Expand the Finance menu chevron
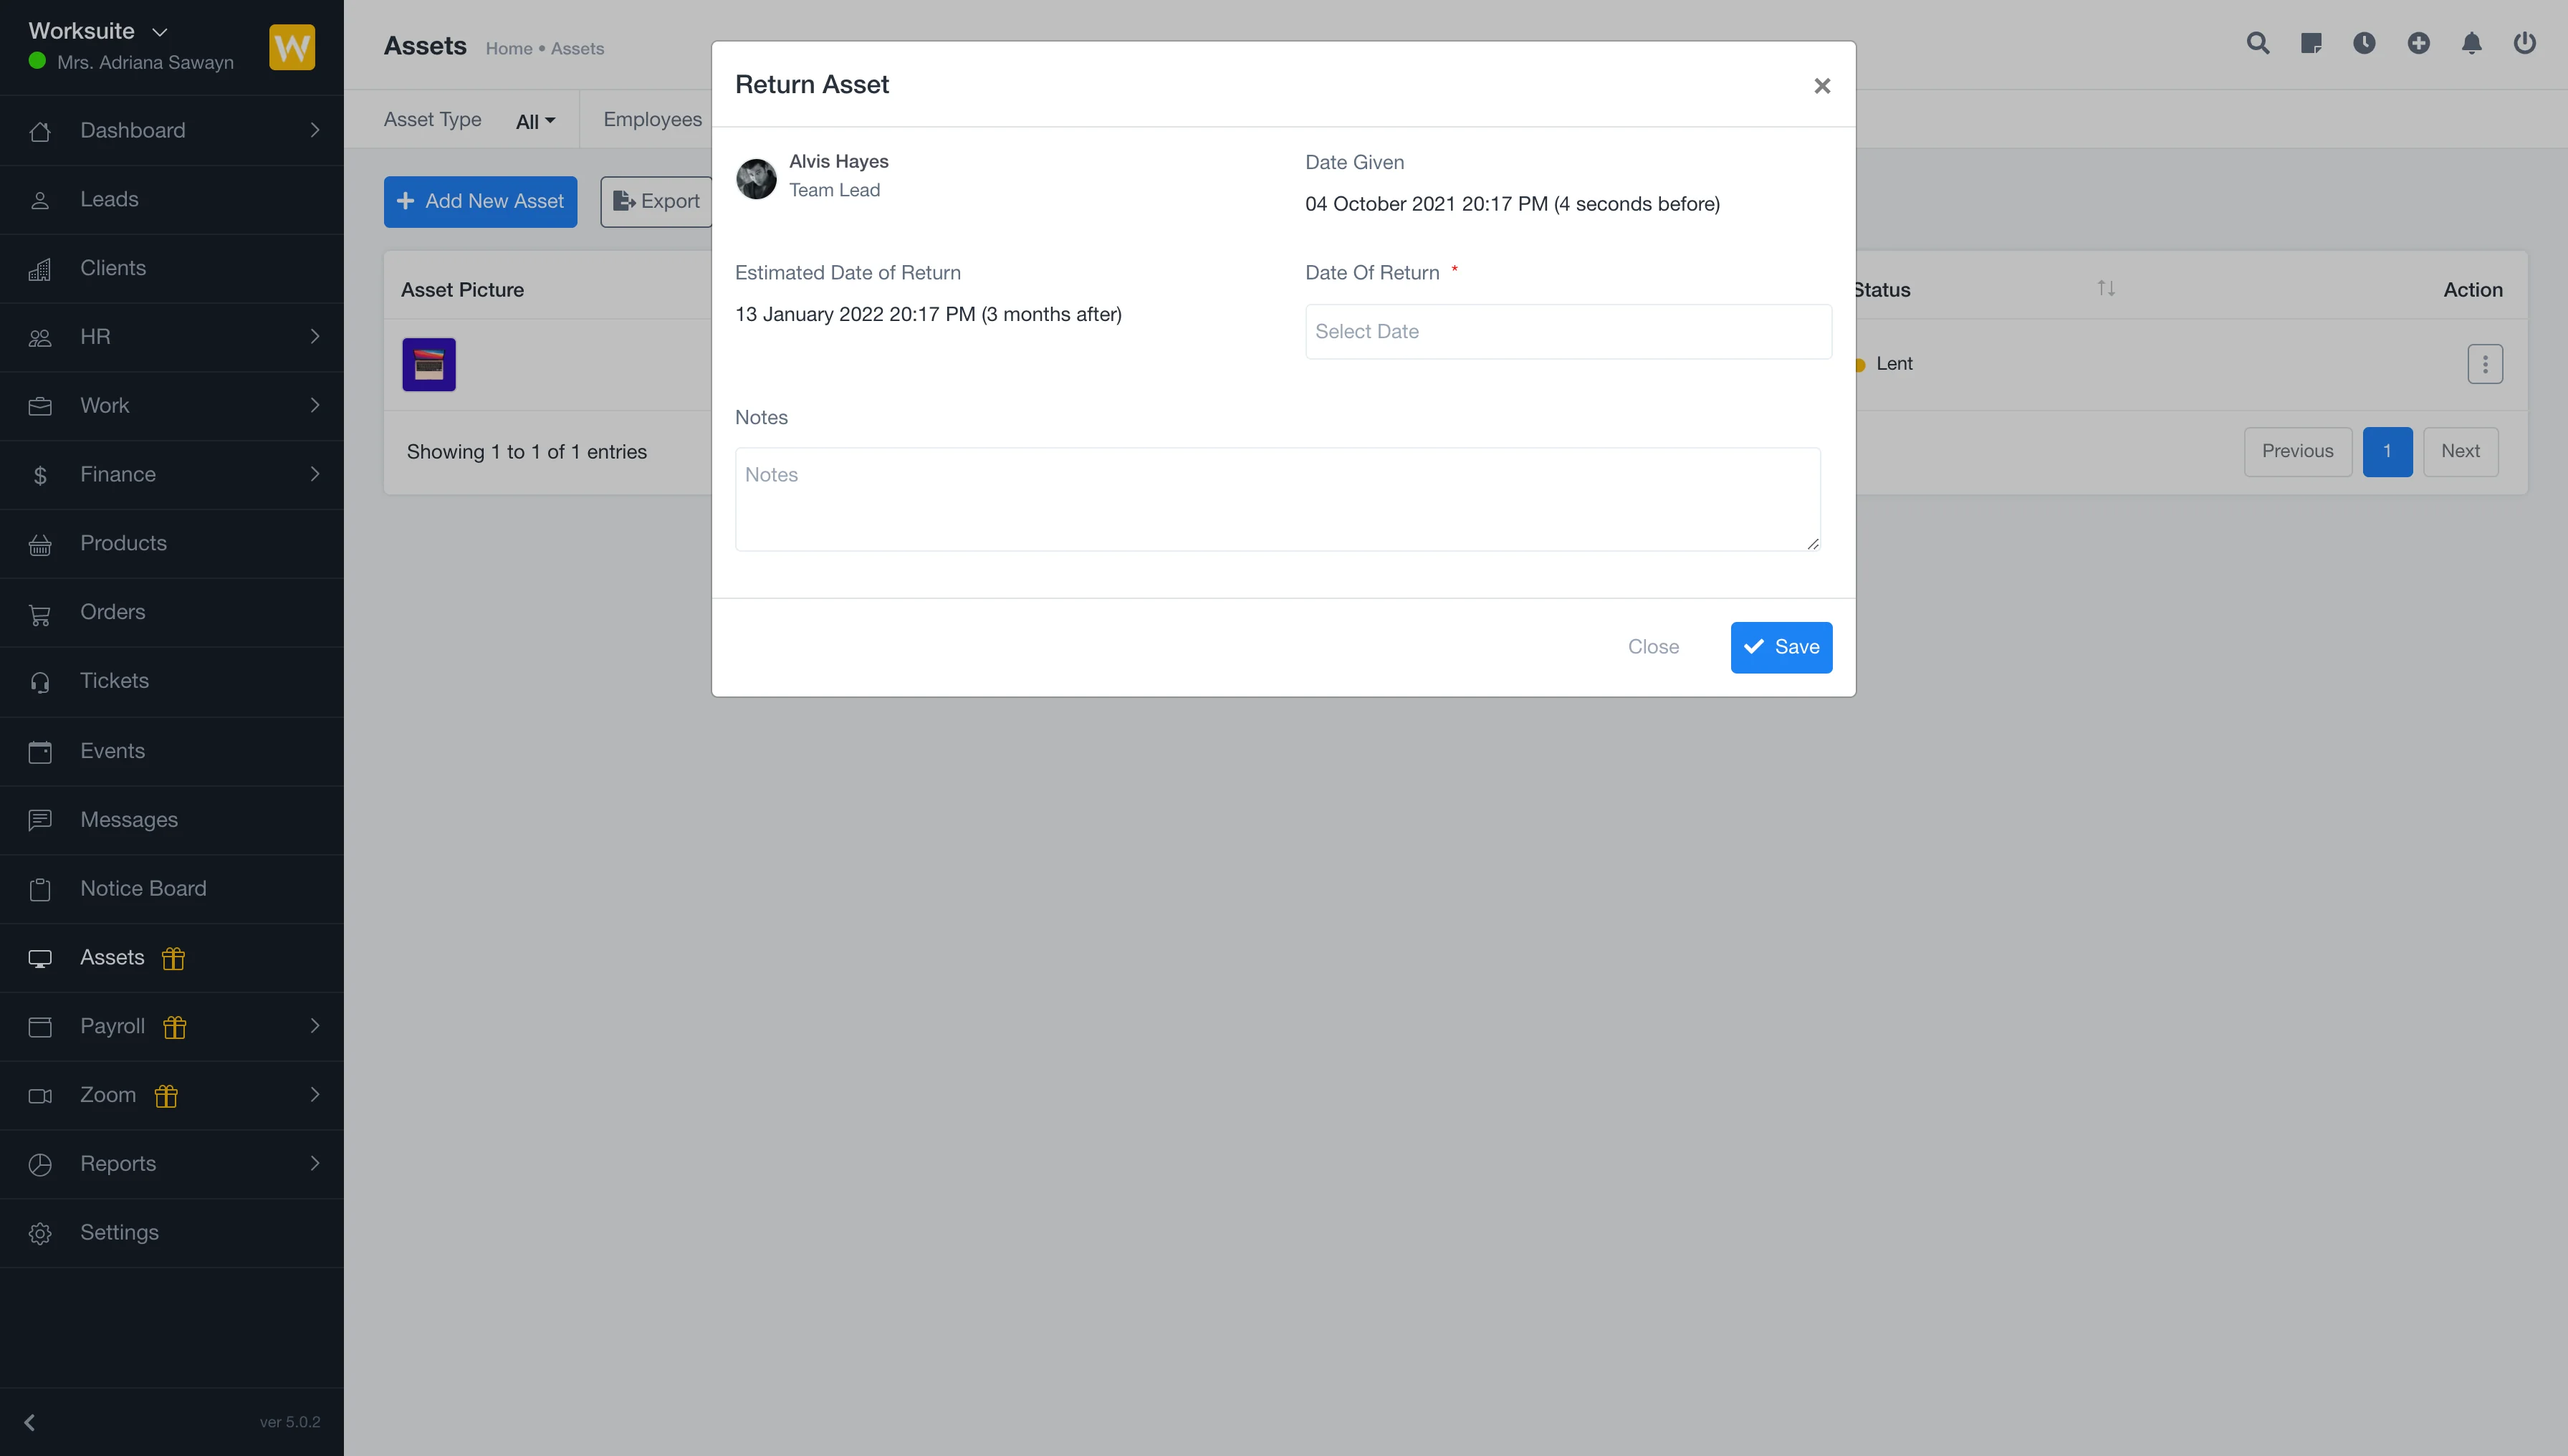 pyautogui.click(x=314, y=474)
